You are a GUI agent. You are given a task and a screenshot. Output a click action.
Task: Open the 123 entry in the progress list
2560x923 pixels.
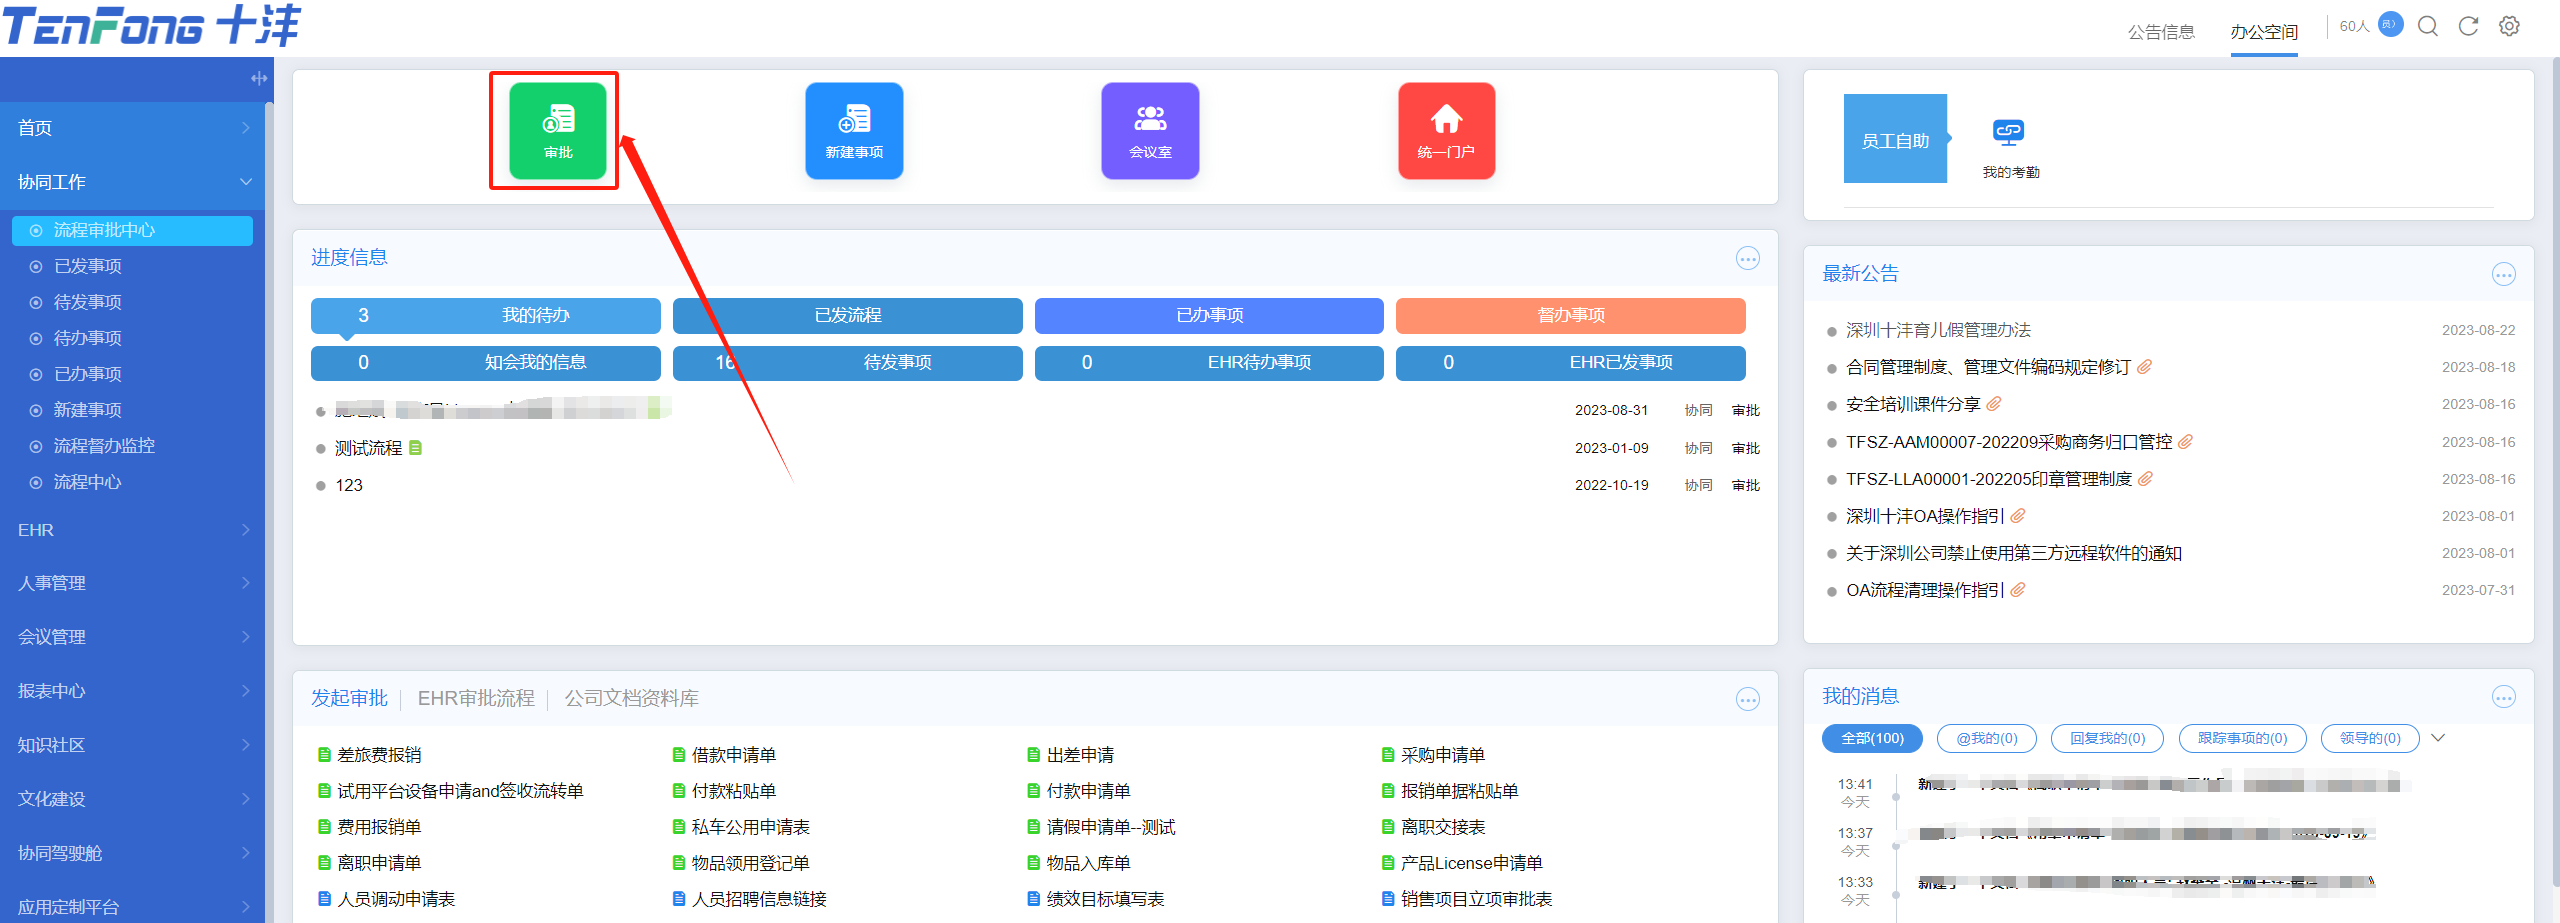(x=349, y=485)
